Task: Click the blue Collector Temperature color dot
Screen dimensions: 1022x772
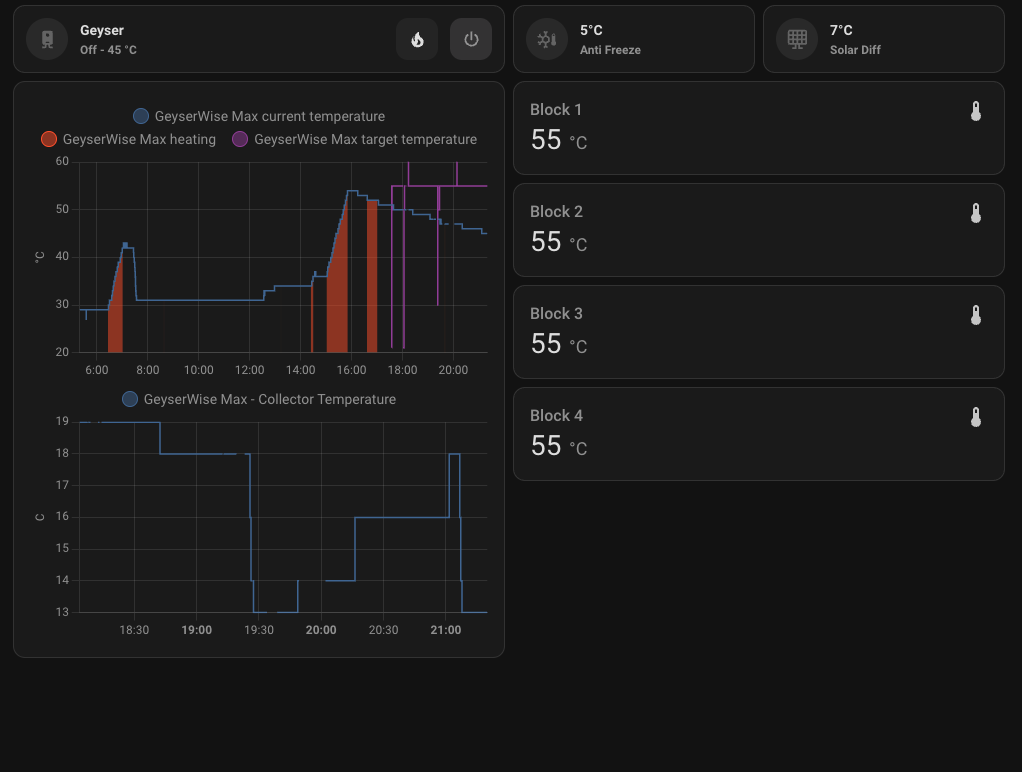Action: (x=130, y=399)
